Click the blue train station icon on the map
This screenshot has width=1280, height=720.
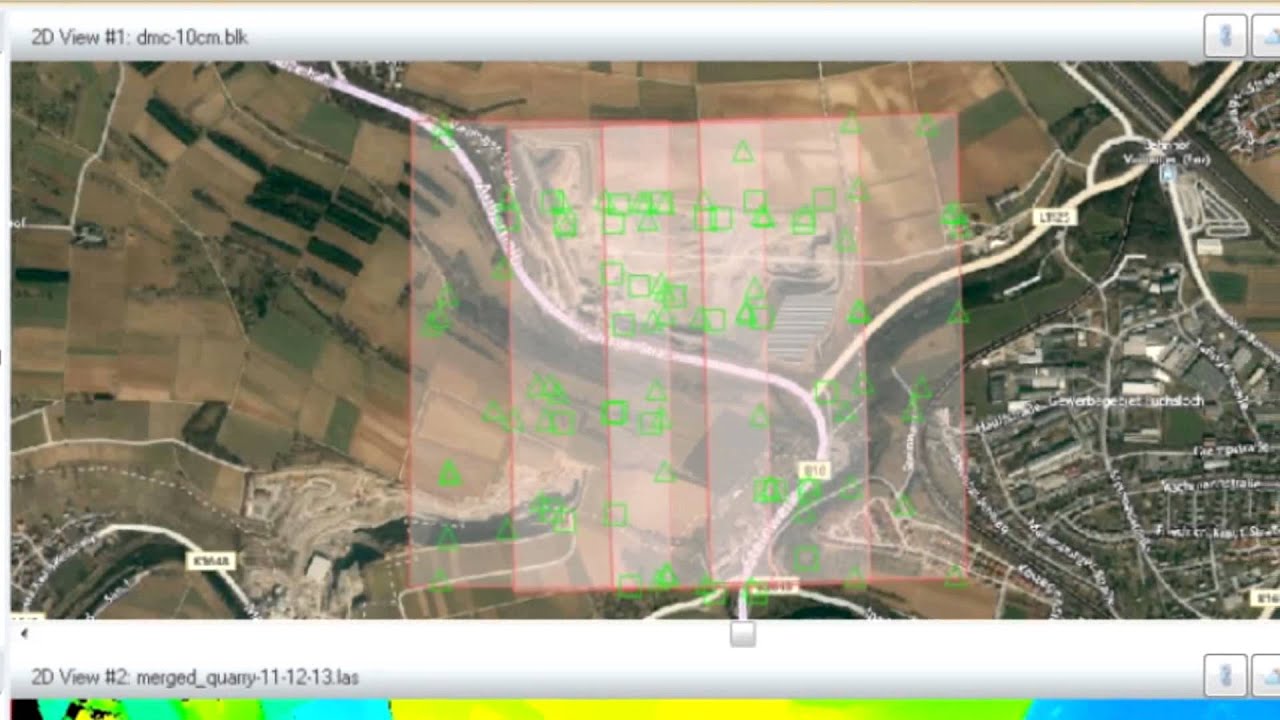(1169, 174)
